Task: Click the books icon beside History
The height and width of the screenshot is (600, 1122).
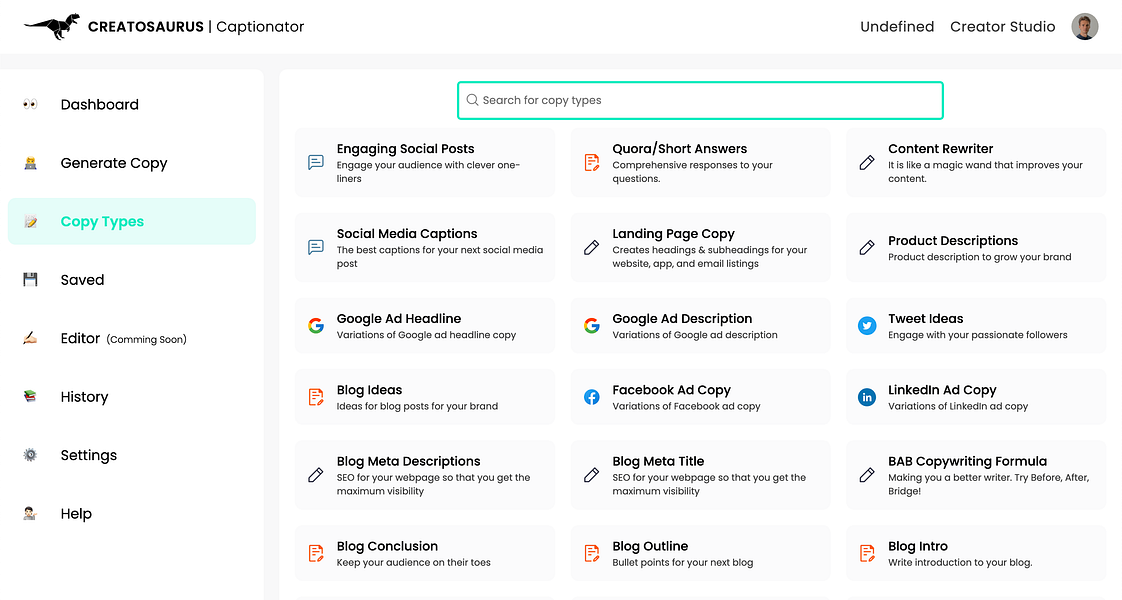Action: coord(30,396)
